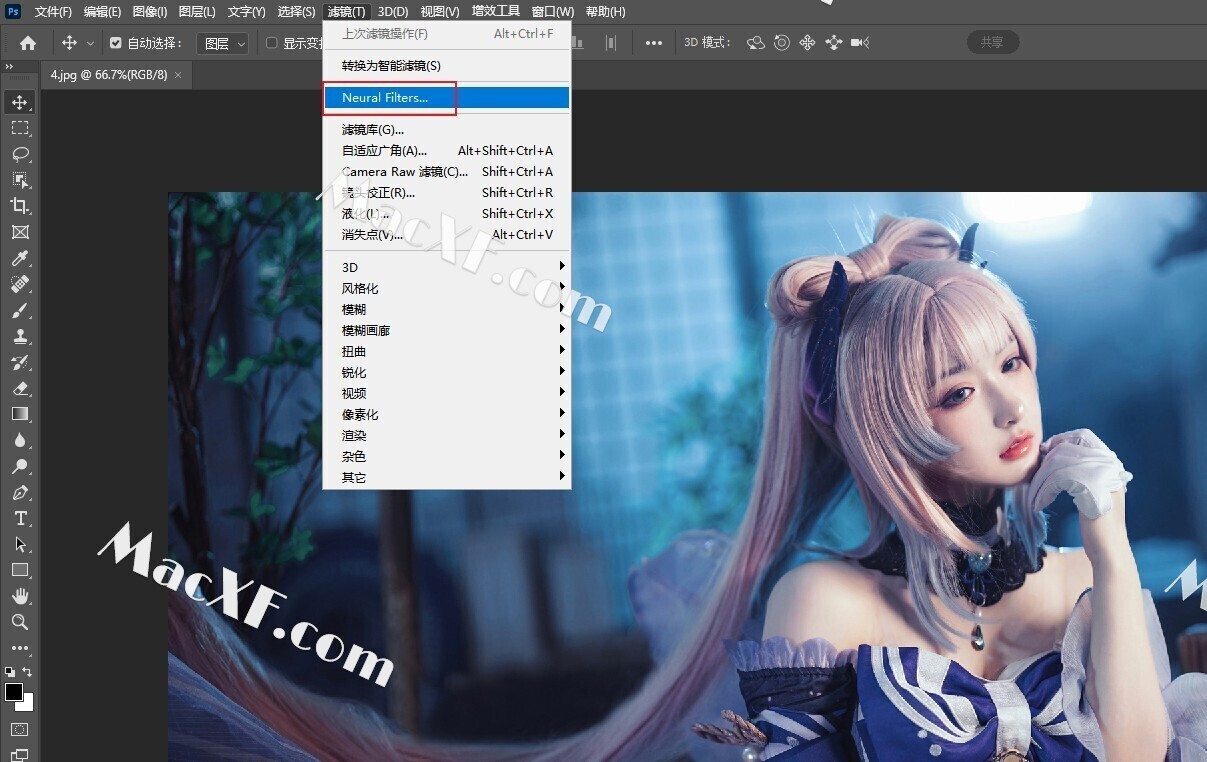Image resolution: width=1207 pixels, height=762 pixels.
Task: Toggle the 自动选择 checkbox
Action: [115, 43]
